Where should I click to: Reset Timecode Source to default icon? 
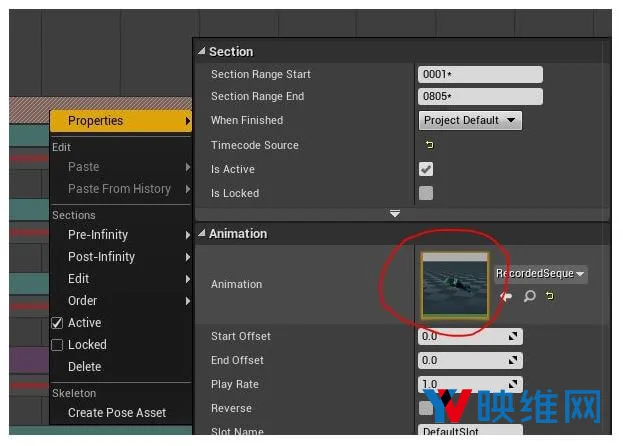pyautogui.click(x=429, y=145)
